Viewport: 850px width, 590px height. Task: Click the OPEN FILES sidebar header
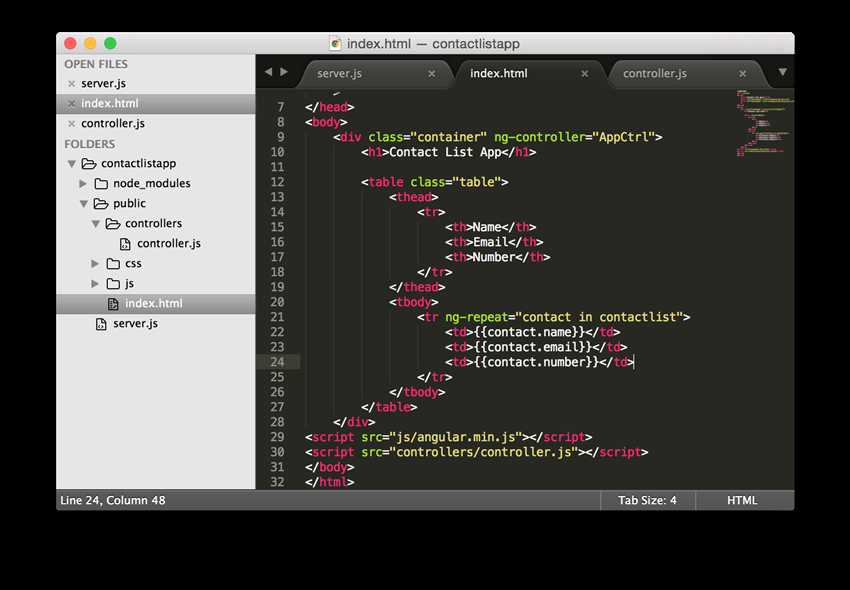(96, 64)
